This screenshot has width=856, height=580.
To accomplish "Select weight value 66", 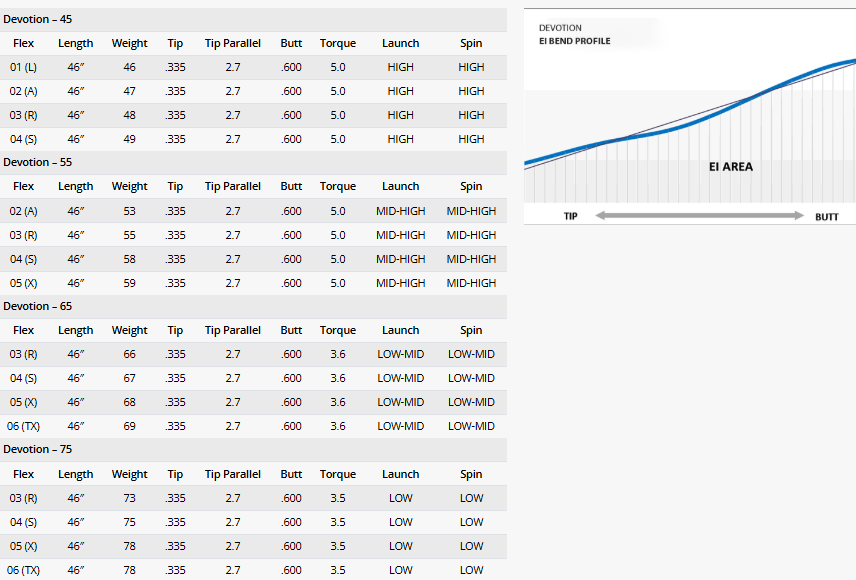I will point(129,354).
